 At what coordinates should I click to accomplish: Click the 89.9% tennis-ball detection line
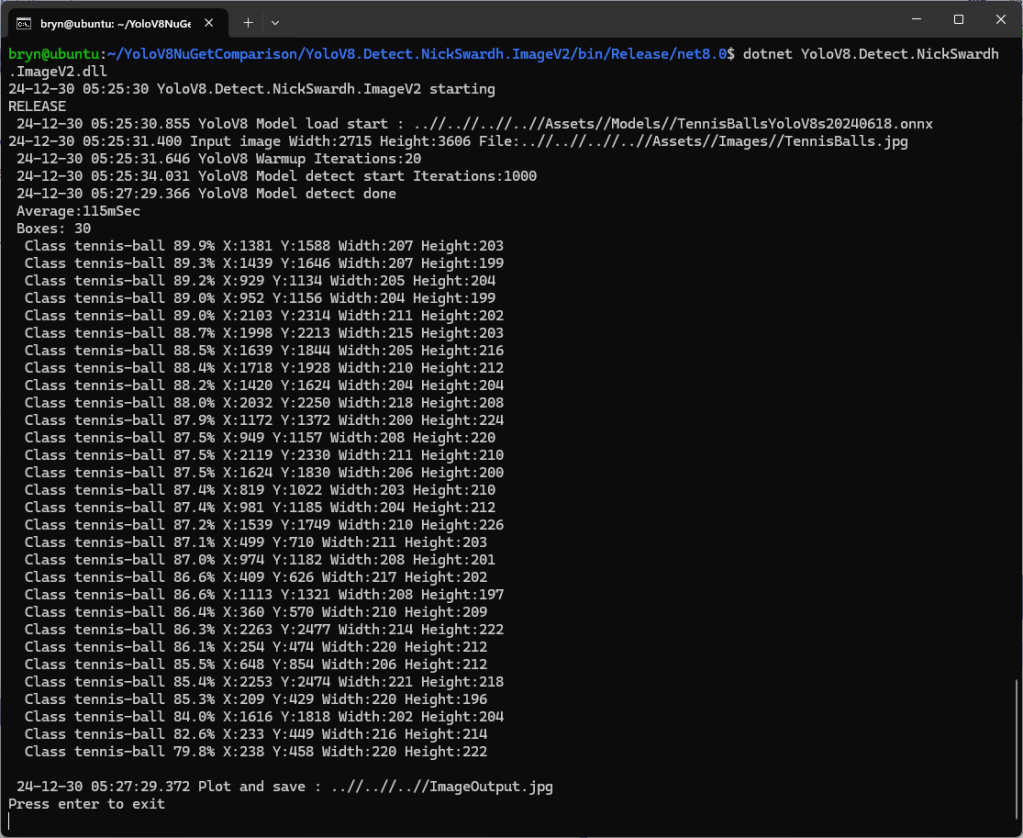[x=264, y=246]
